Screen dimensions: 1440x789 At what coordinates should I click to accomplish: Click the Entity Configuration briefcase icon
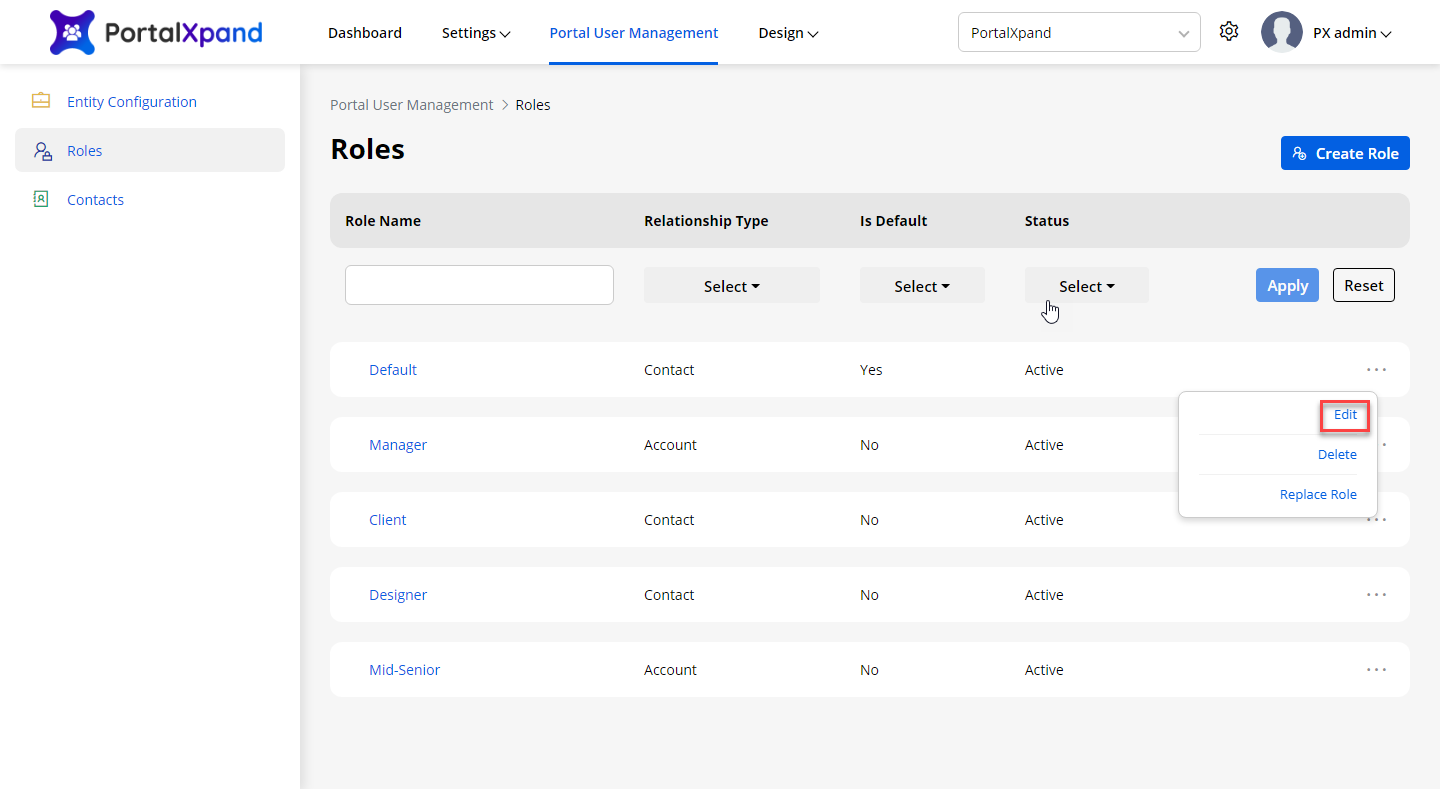point(41,101)
